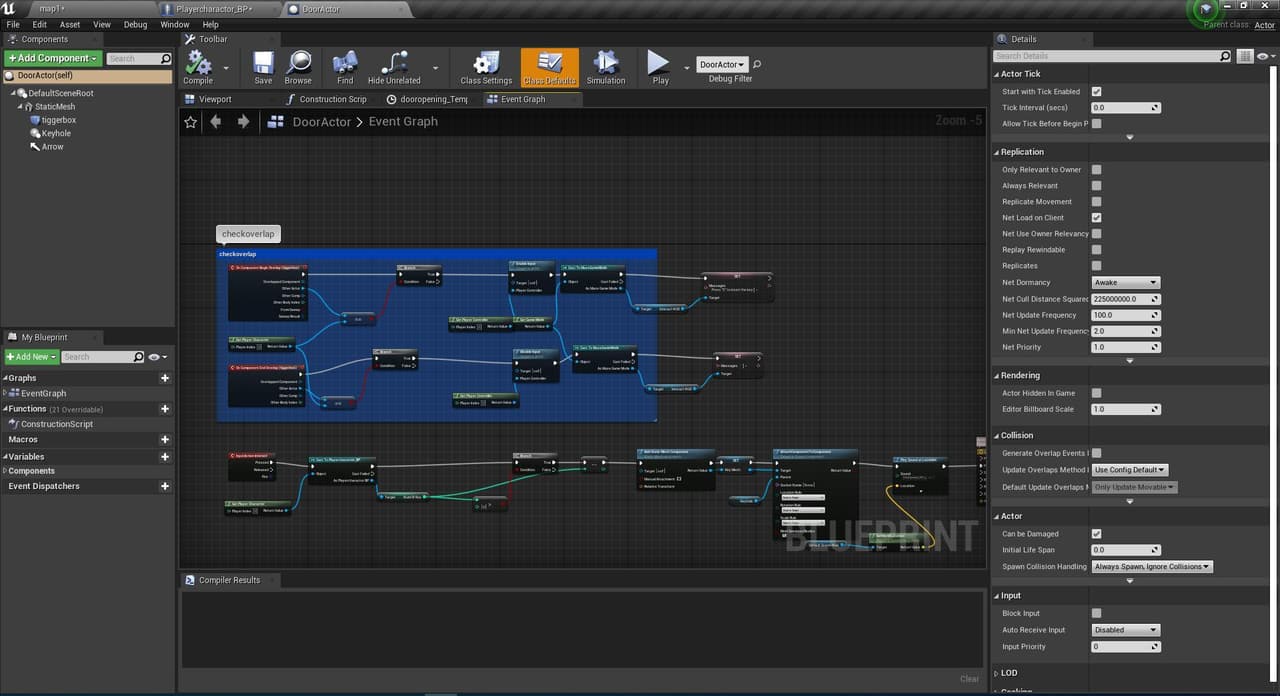Toggle Can be Damaged checkbox
Screen dimensions: 1280x696
click(1096, 534)
